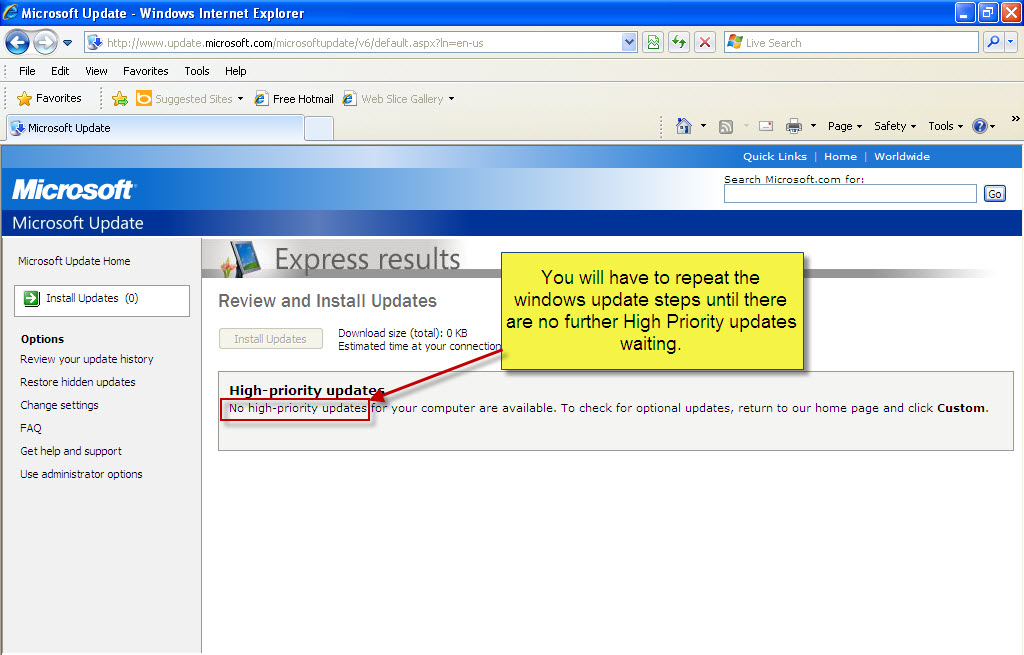Expand the address bar history dropdown
Image resolution: width=1024 pixels, height=655 pixels.
tap(629, 43)
